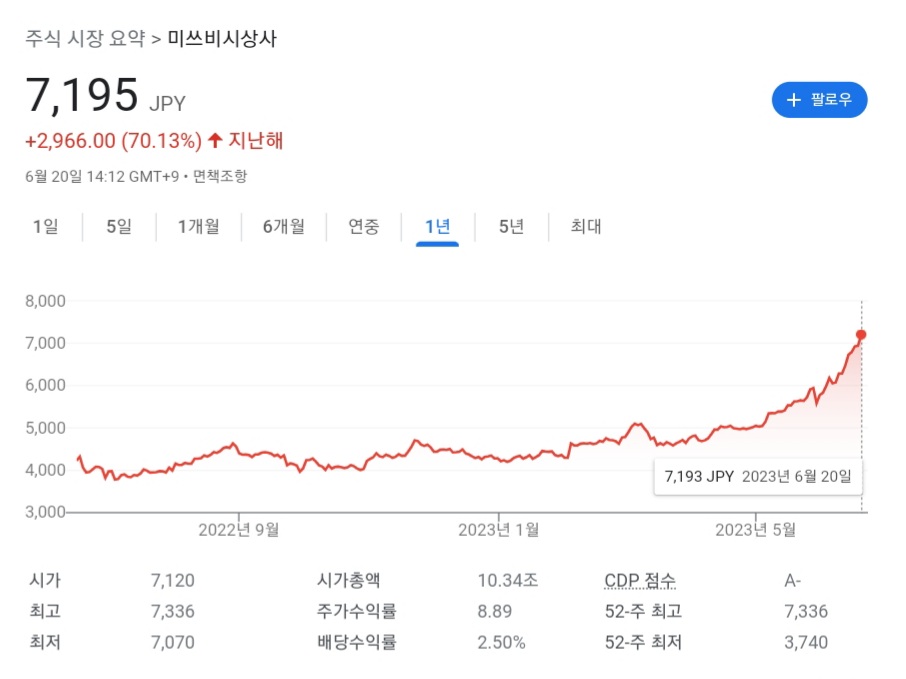The width and height of the screenshot is (906, 679).
Task: Click the 미쓰비시상사 breadcrumb title
Action: tap(222, 38)
